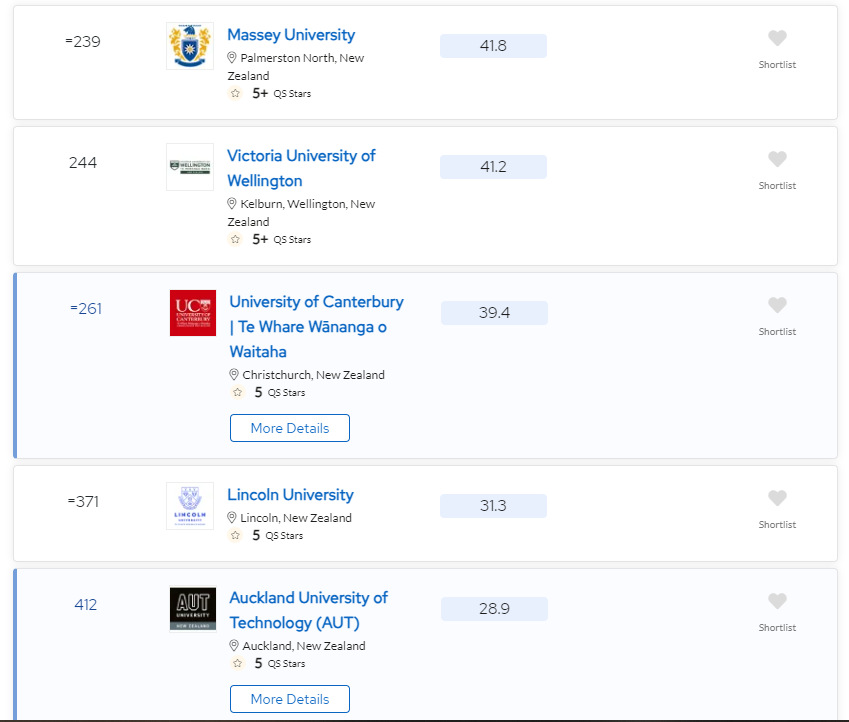Click QS Stars icon for Massey University
Image resolution: width=849 pixels, height=722 pixels.
[235, 93]
